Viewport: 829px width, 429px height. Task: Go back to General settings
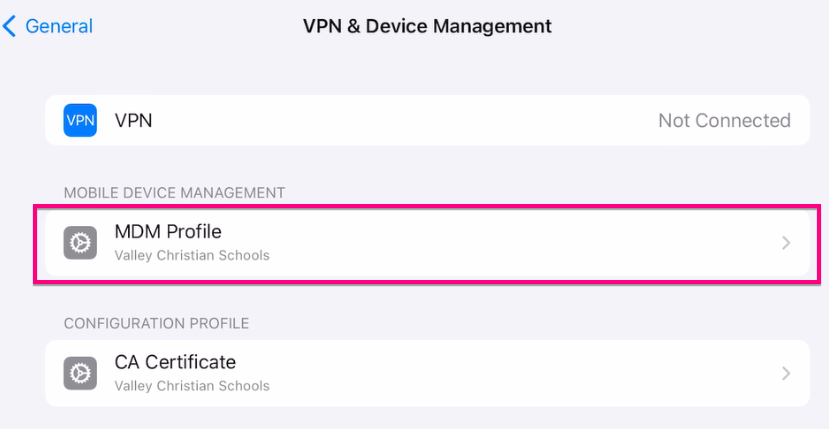pyautogui.click(x=58, y=26)
